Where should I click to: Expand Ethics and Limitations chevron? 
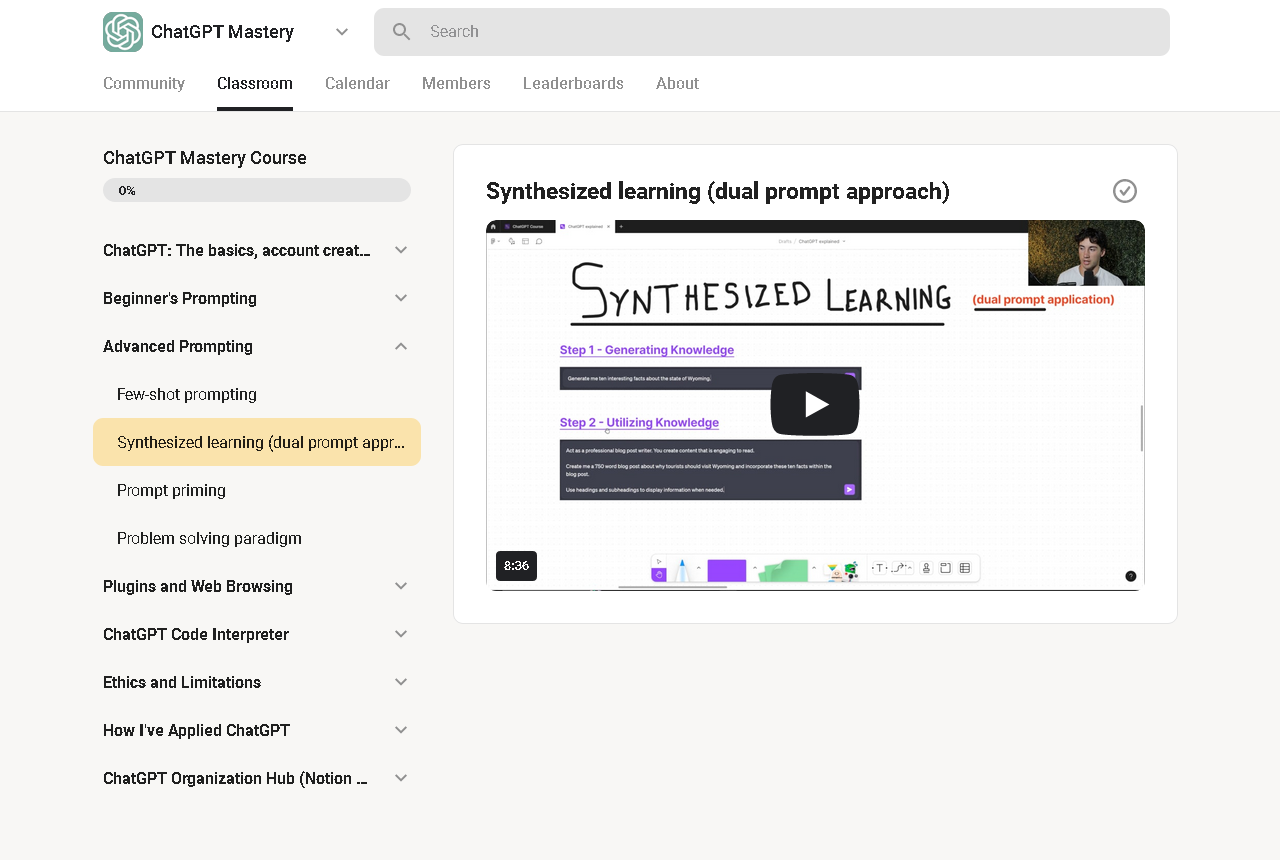point(401,682)
